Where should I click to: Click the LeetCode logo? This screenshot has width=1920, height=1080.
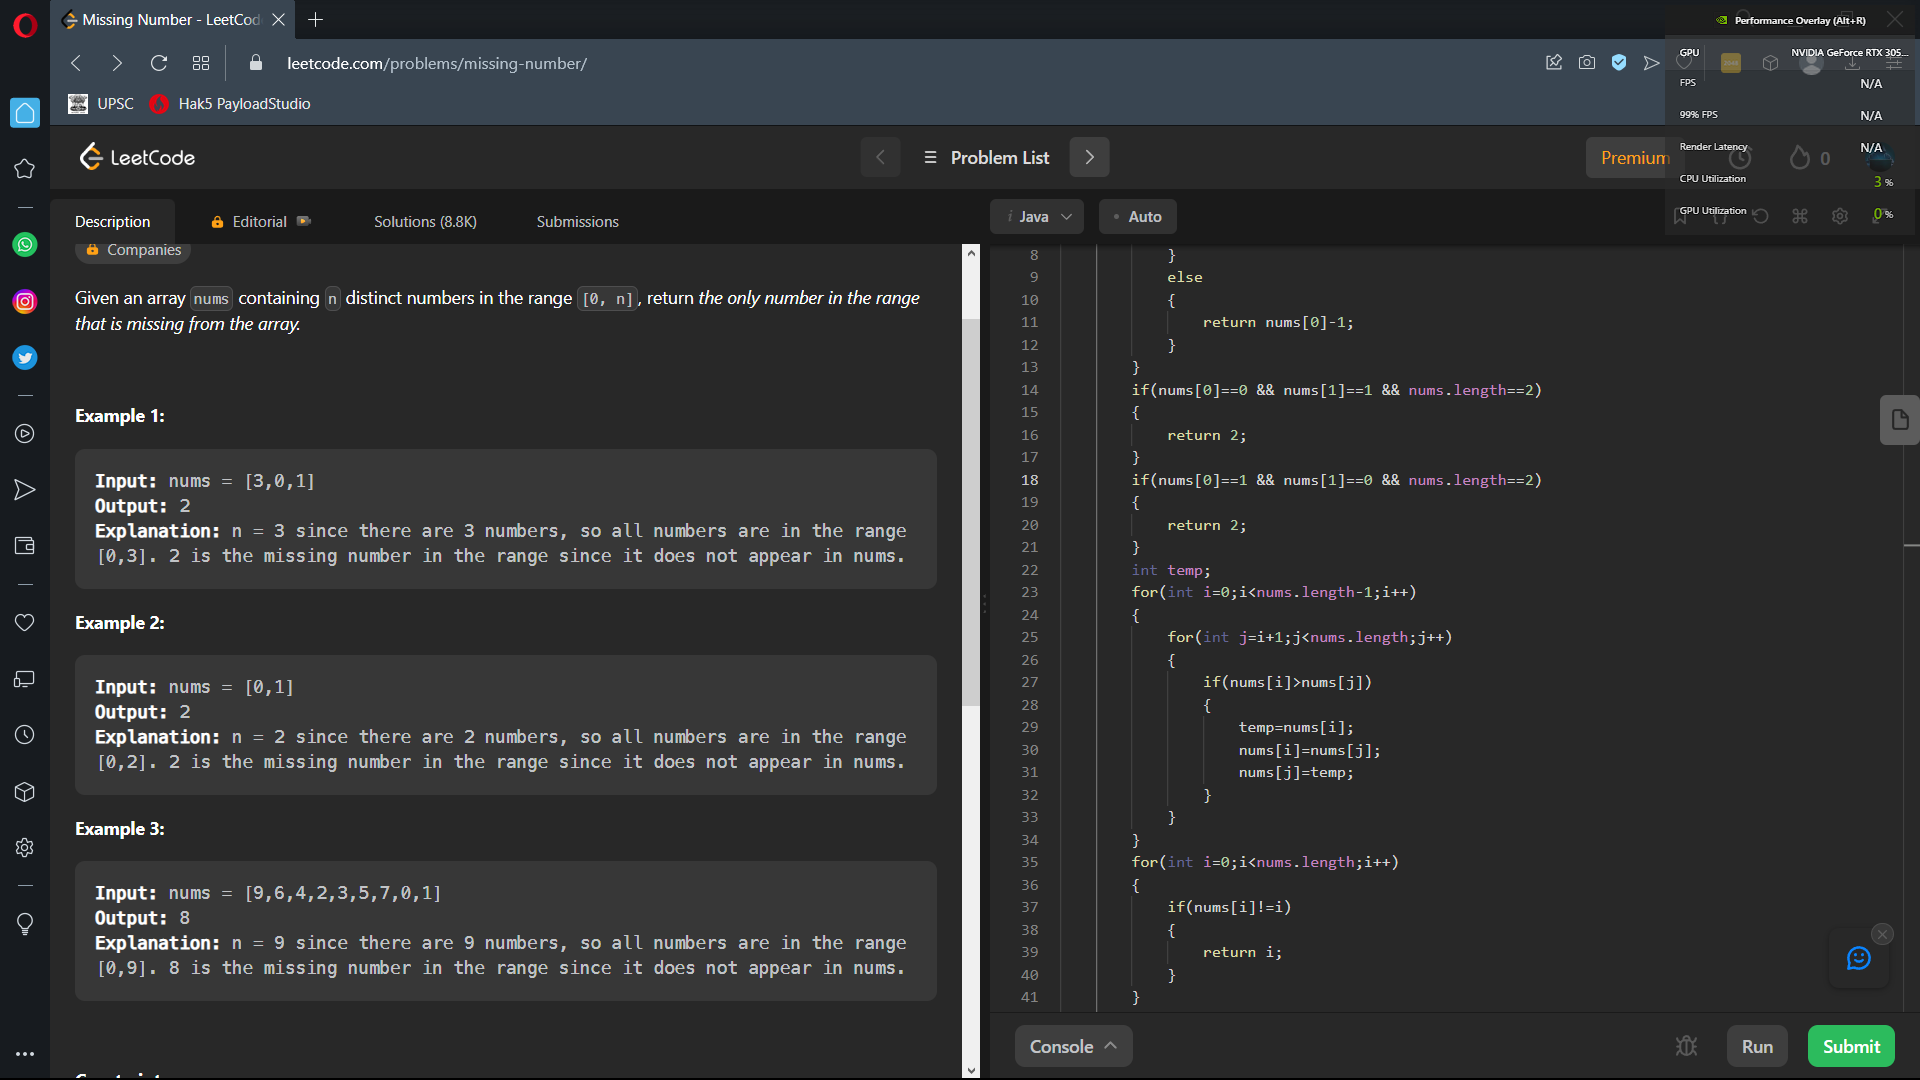click(137, 157)
